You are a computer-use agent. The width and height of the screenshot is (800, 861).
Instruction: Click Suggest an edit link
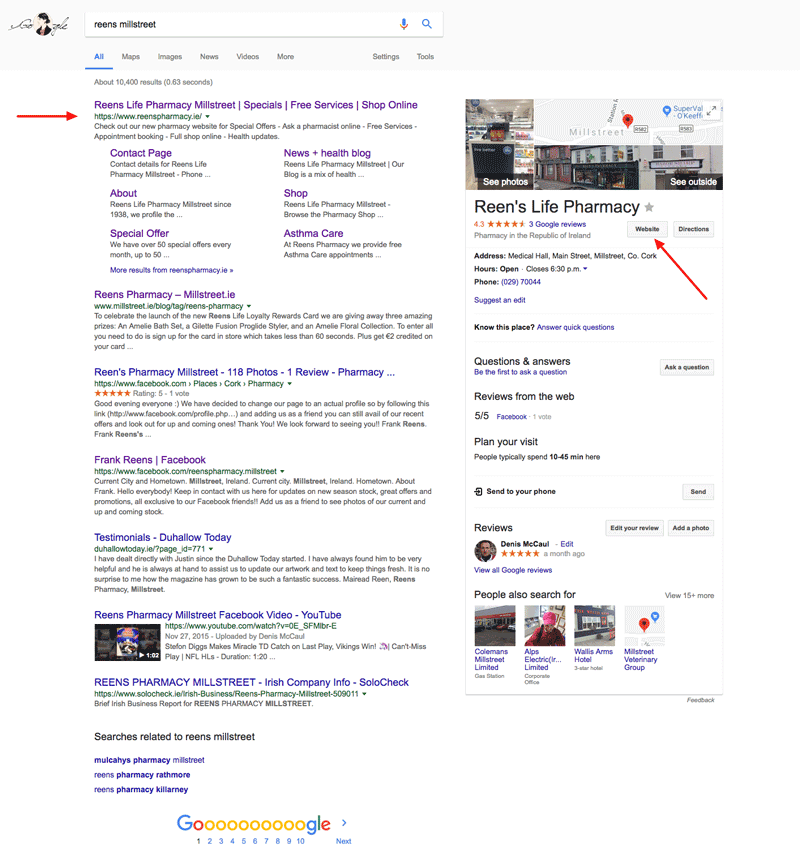[x=500, y=300]
